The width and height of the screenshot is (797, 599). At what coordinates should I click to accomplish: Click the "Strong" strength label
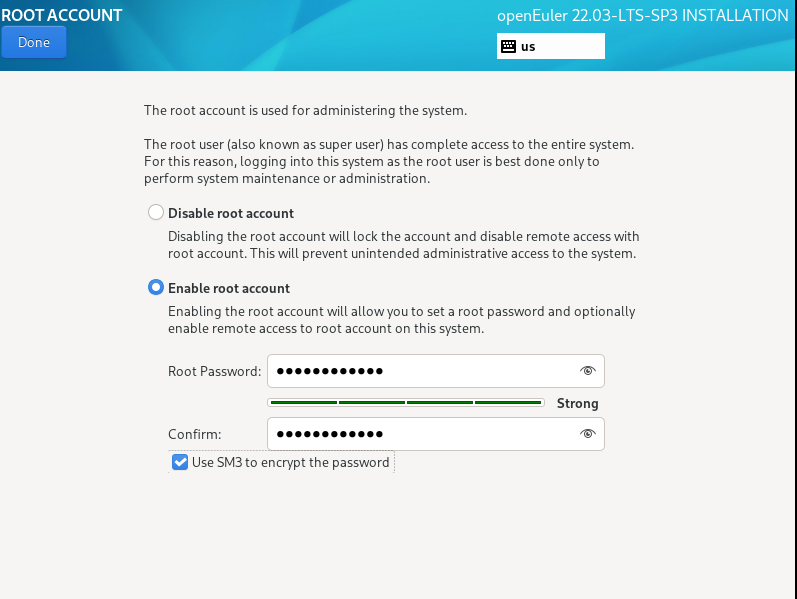pos(577,404)
